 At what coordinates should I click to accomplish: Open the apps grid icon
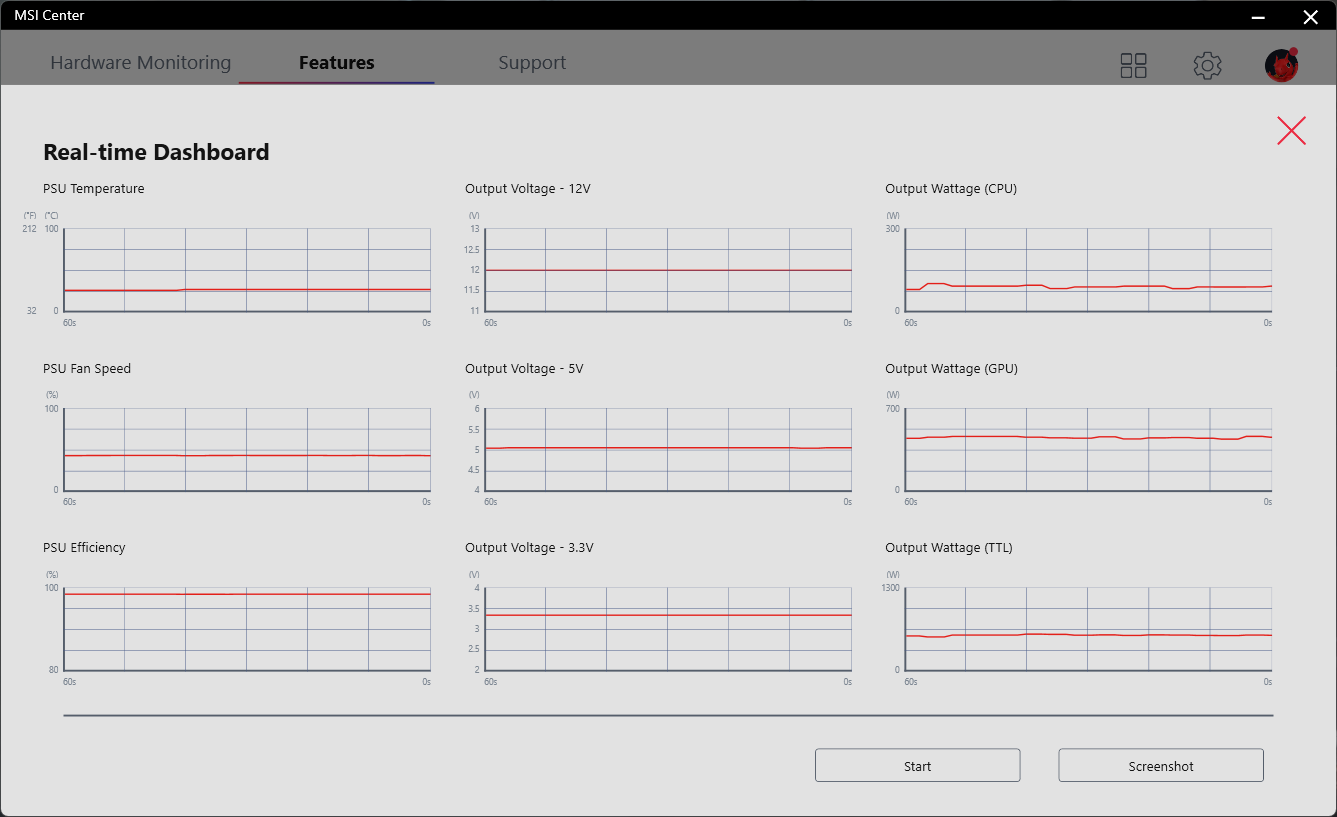(x=1133, y=66)
